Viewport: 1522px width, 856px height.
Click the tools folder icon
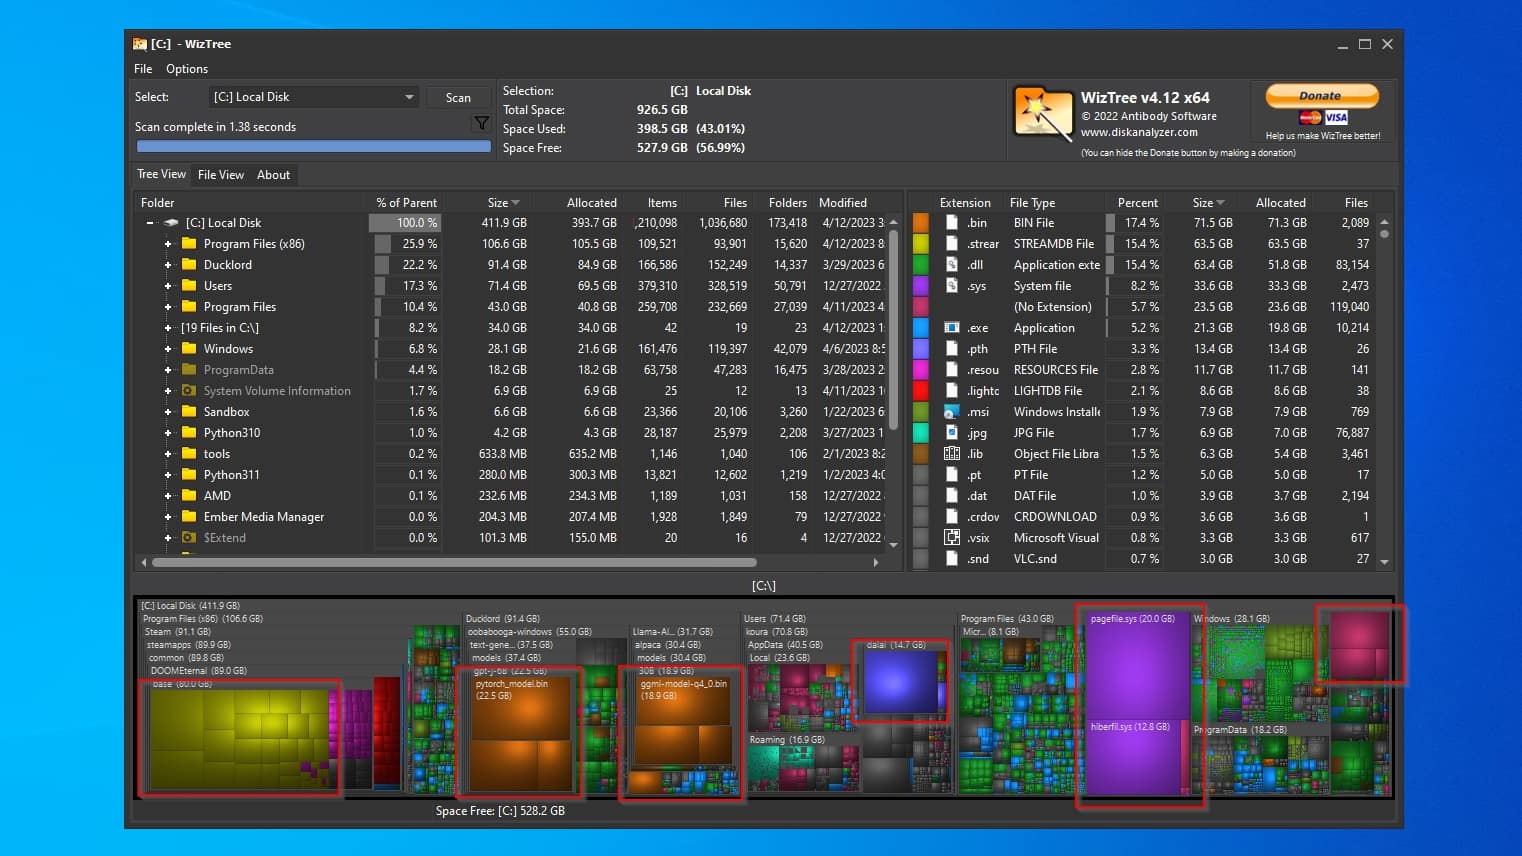click(189, 453)
